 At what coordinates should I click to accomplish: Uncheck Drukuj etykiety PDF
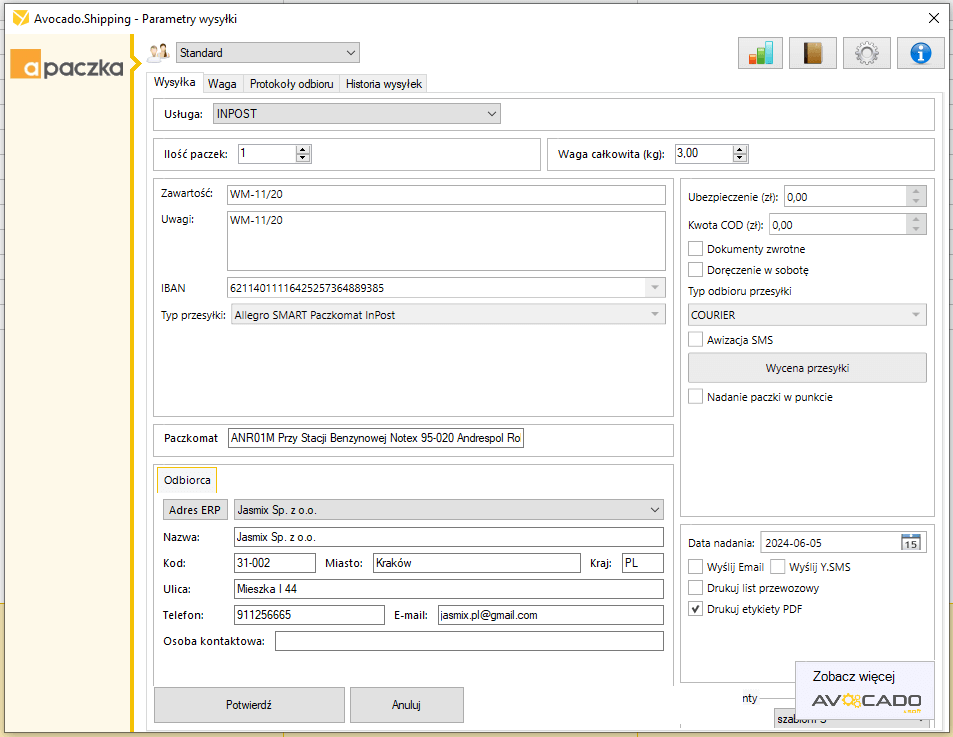[x=696, y=609]
